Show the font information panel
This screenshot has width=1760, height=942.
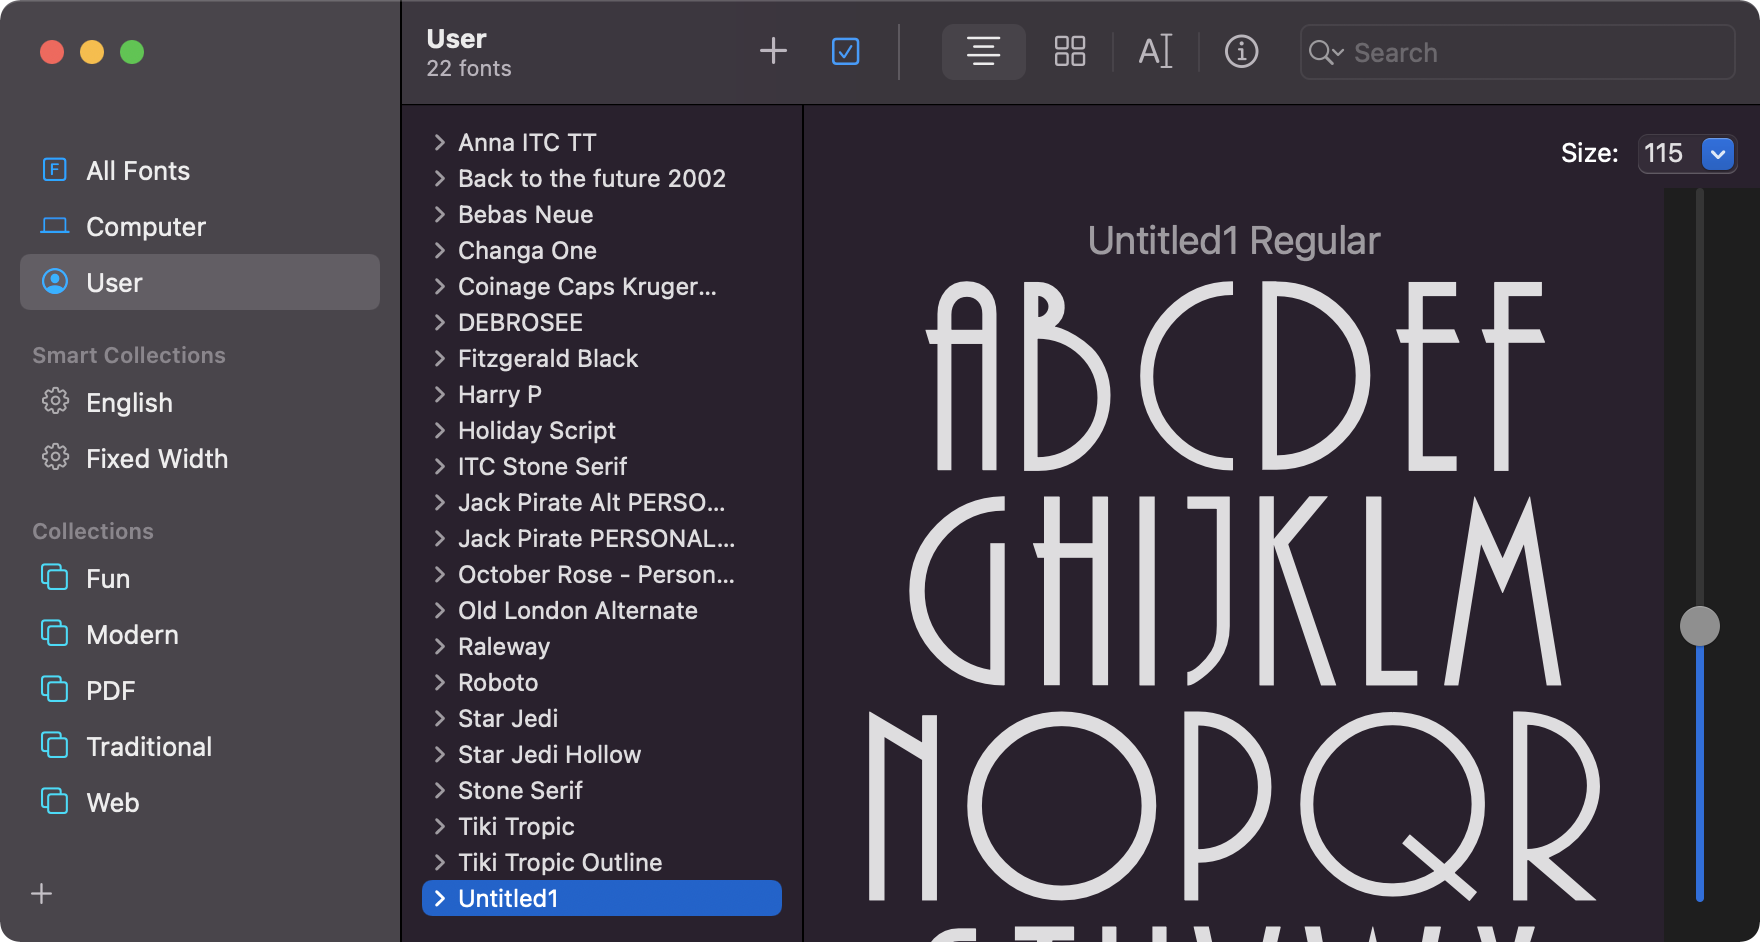coord(1241,52)
